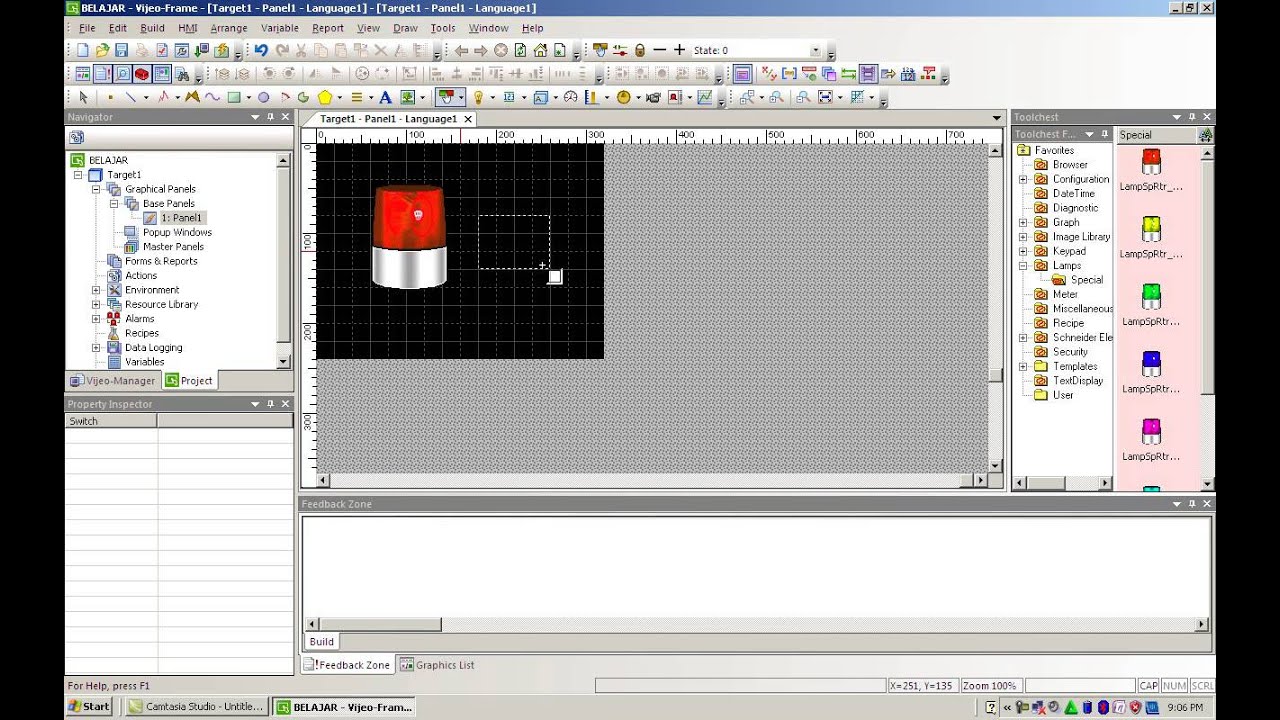Screen dimensions: 1280x720
Task: Select the Meter gauge tool
Action: point(571,97)
